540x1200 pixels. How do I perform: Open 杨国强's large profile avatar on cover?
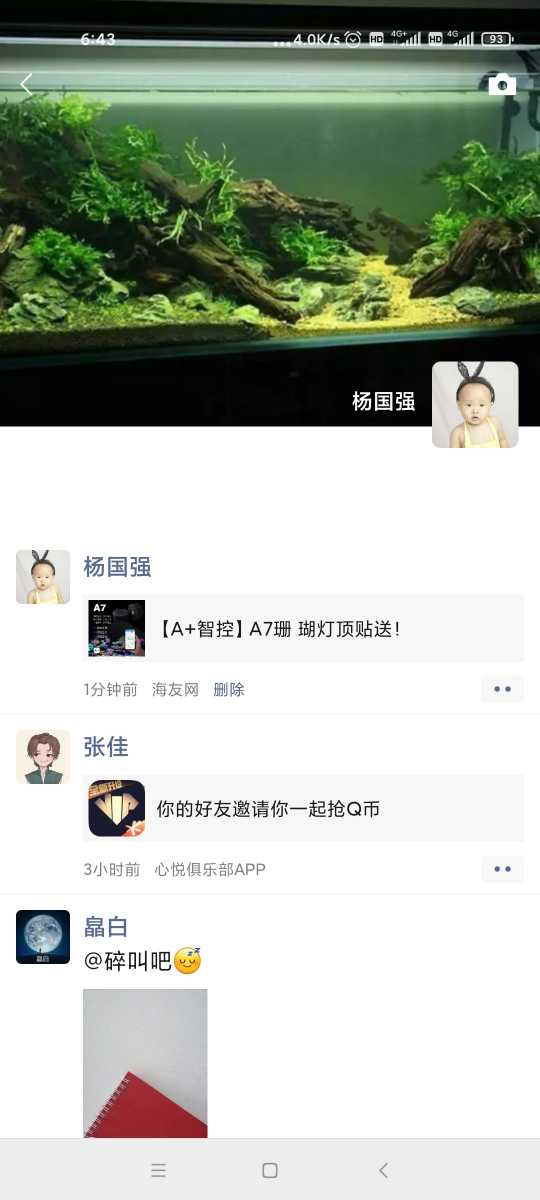pyautogui.click(x=475, y=404)
